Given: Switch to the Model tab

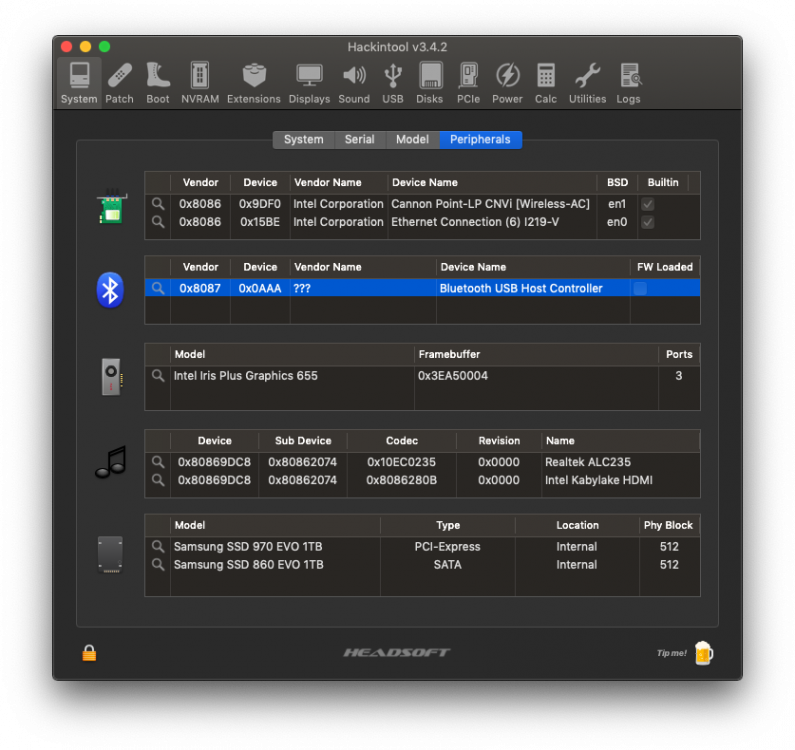Looking at the screenshot, I should [412, 139].
